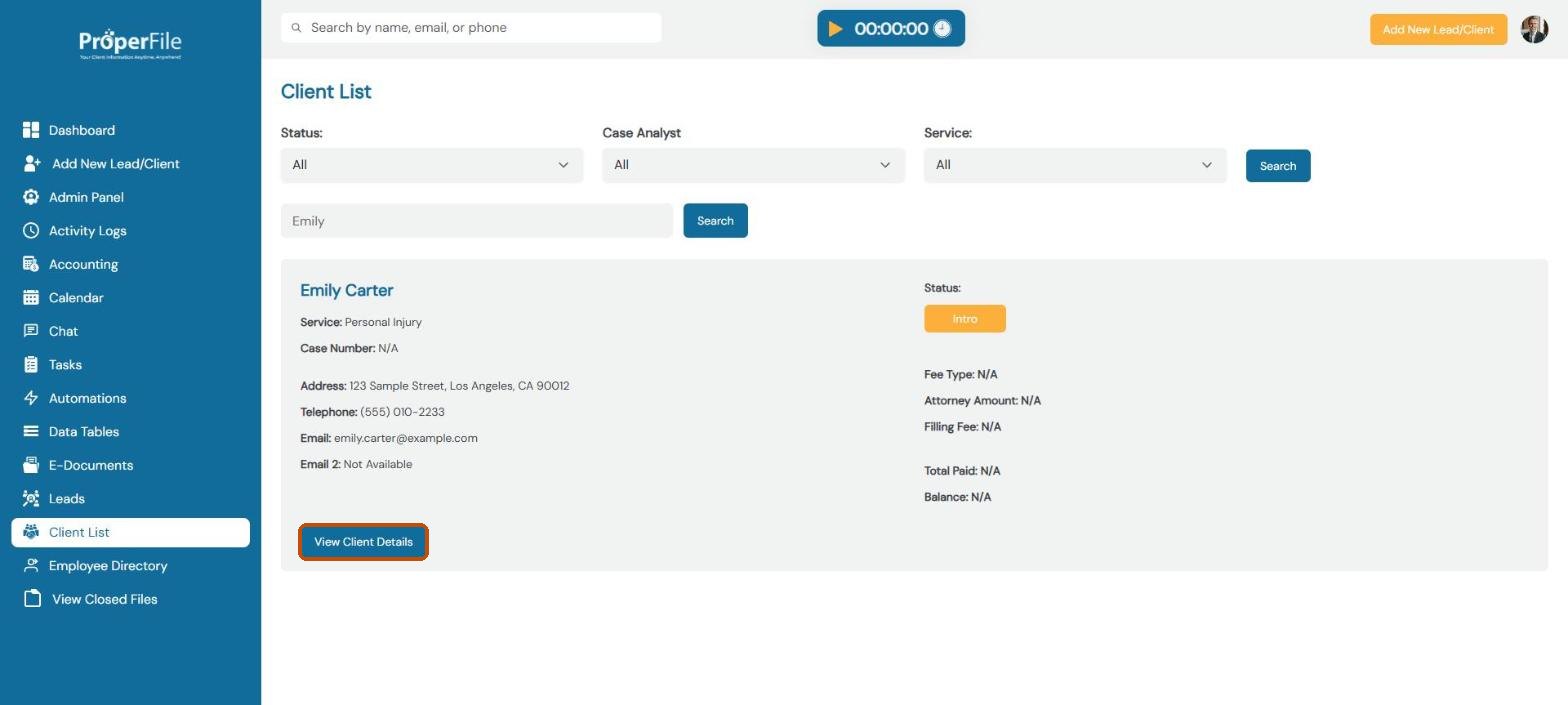
Task: Select Tasks in the sidebar
Action: 65,364
